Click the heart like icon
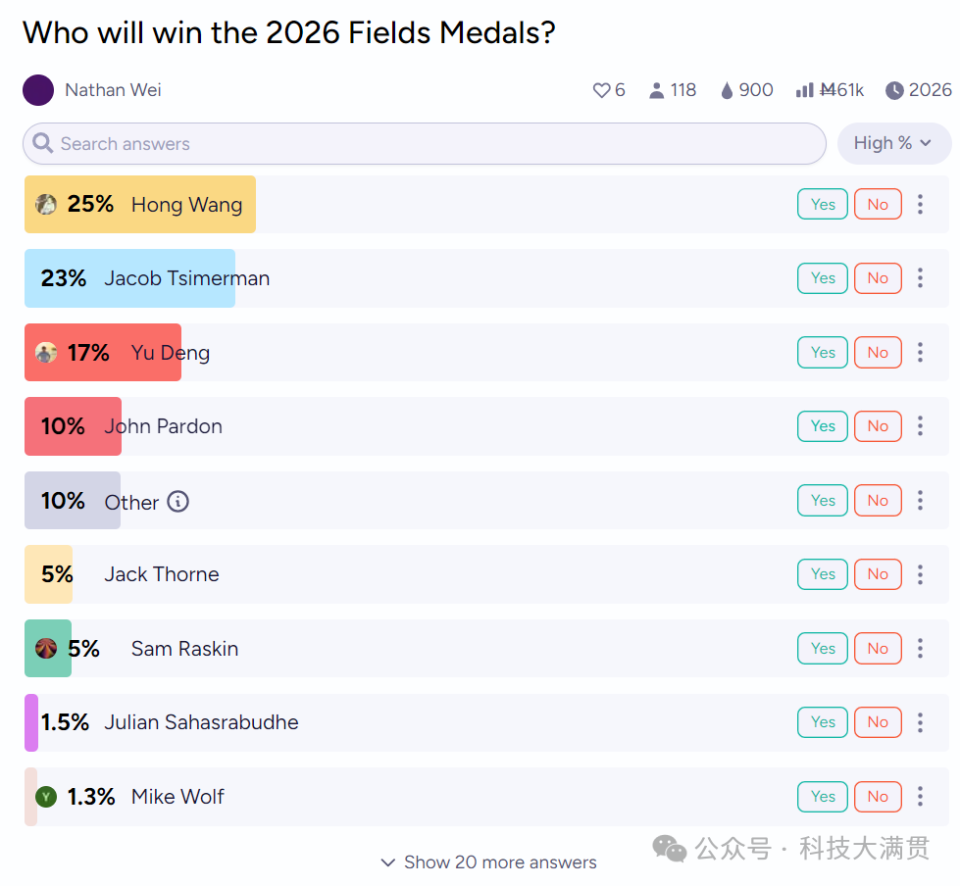Image resolution: width=960 pixels, height=886 pixels. tap(601, 91)
